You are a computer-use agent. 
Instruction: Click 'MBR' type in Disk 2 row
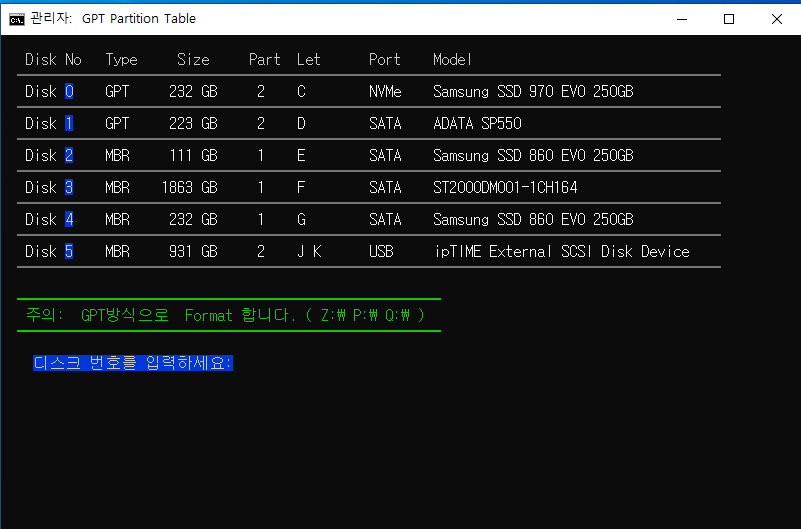(x=117, y=155)
